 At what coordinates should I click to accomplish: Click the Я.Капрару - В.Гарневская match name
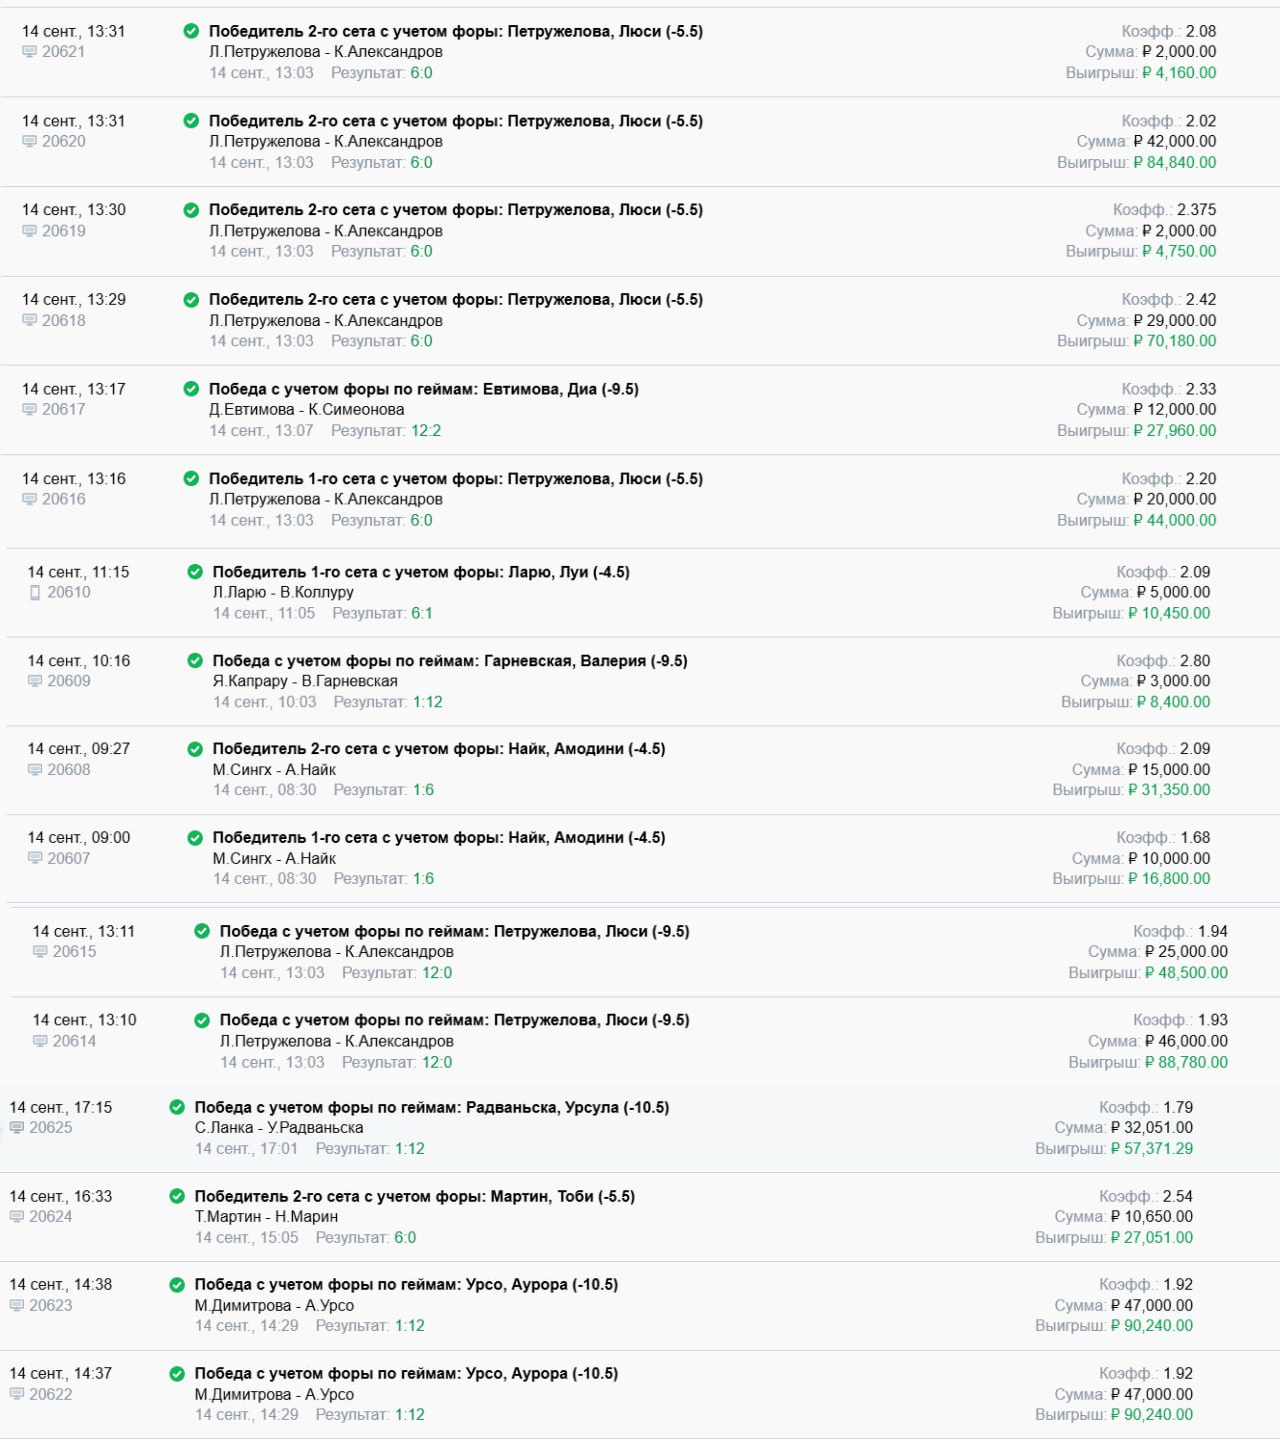click(x=305, y=681)
